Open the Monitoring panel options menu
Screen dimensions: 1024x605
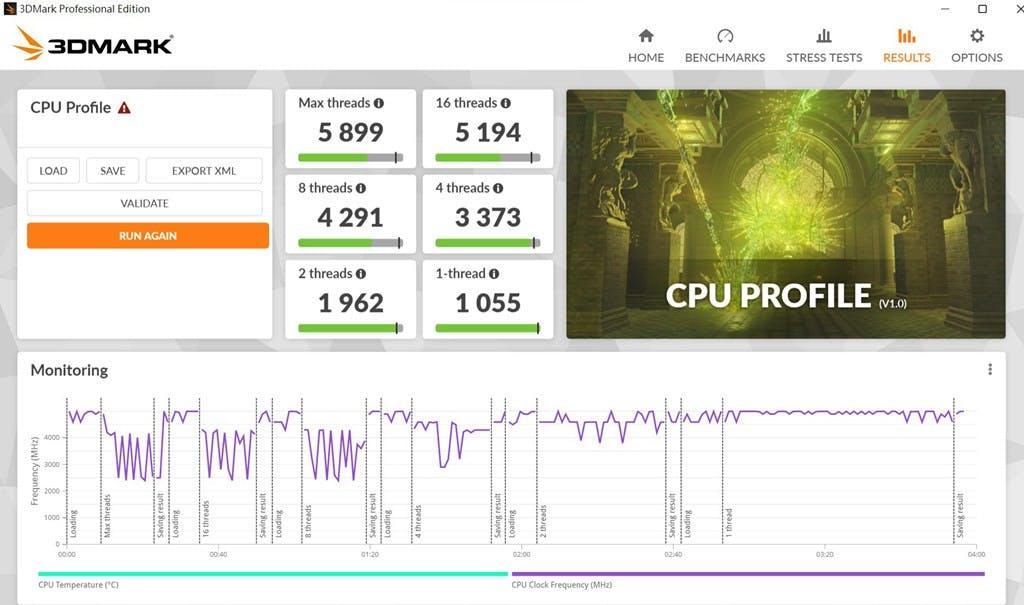pyautogui.click(x=990, y=369)
